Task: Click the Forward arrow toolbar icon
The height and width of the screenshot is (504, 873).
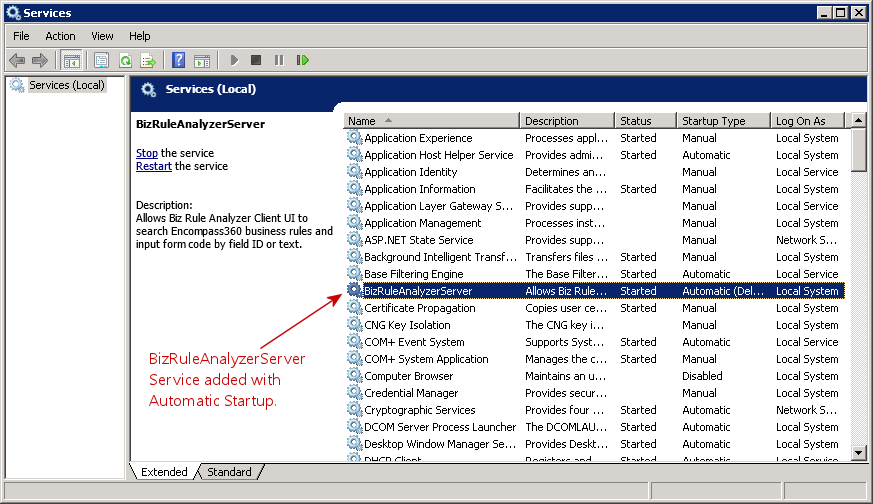Action: (40, 60)
